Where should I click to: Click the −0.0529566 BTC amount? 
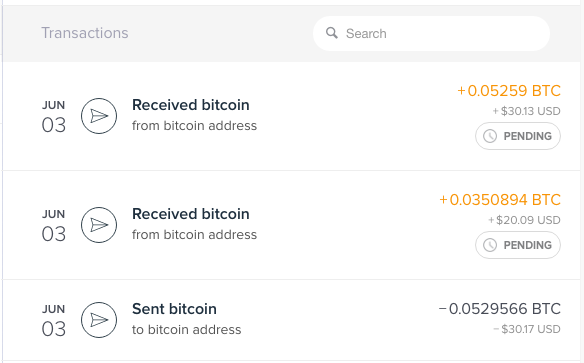coord(500,309)
